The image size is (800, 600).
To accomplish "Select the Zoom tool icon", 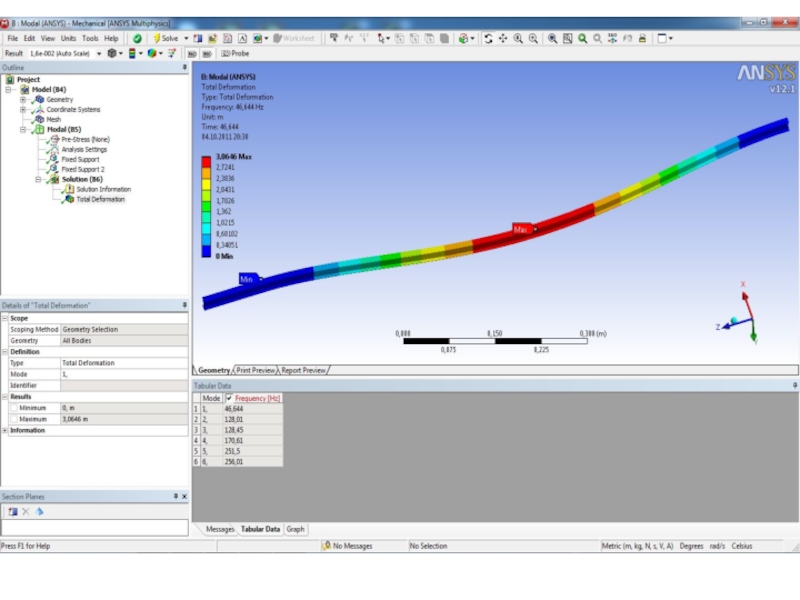I will 518,38.
